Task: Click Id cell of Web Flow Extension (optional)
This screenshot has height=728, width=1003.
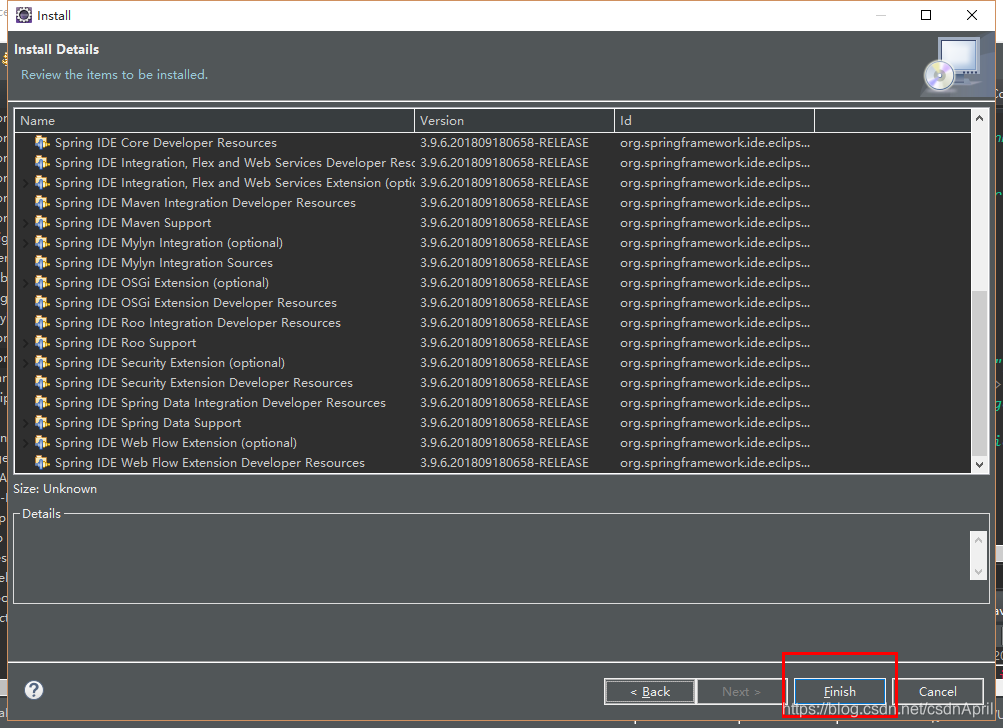Action: click(x=715, y=443)
